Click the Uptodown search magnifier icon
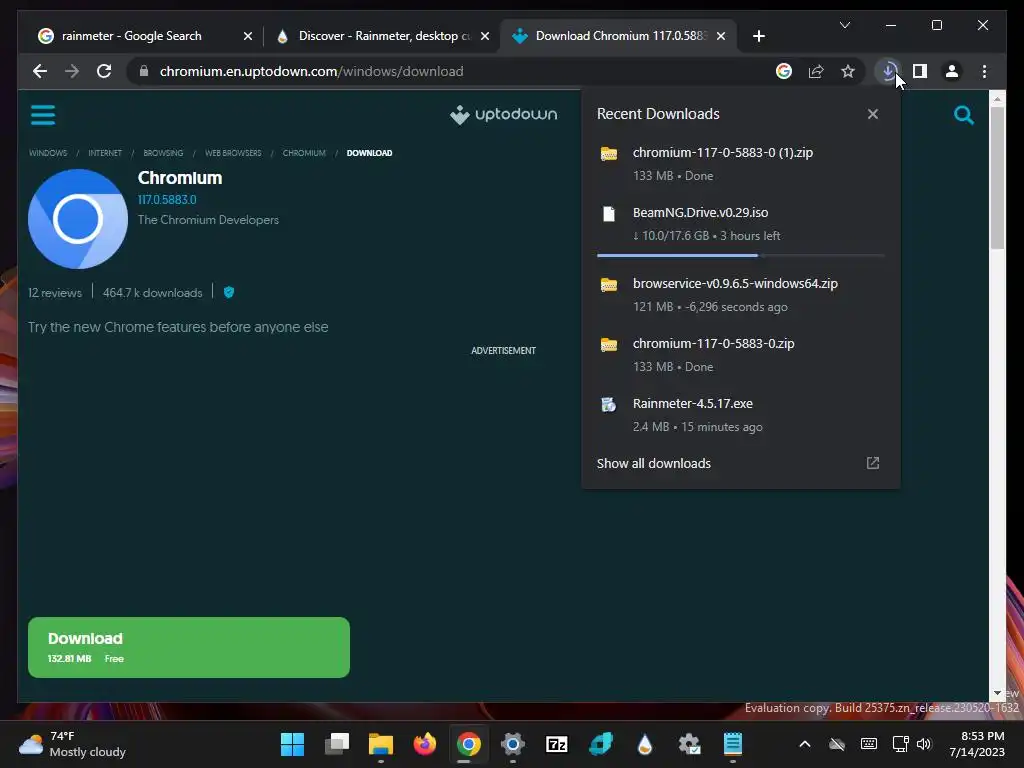Screen dimensions: 1024x768 pyautogui.click(x=963, y=115)
